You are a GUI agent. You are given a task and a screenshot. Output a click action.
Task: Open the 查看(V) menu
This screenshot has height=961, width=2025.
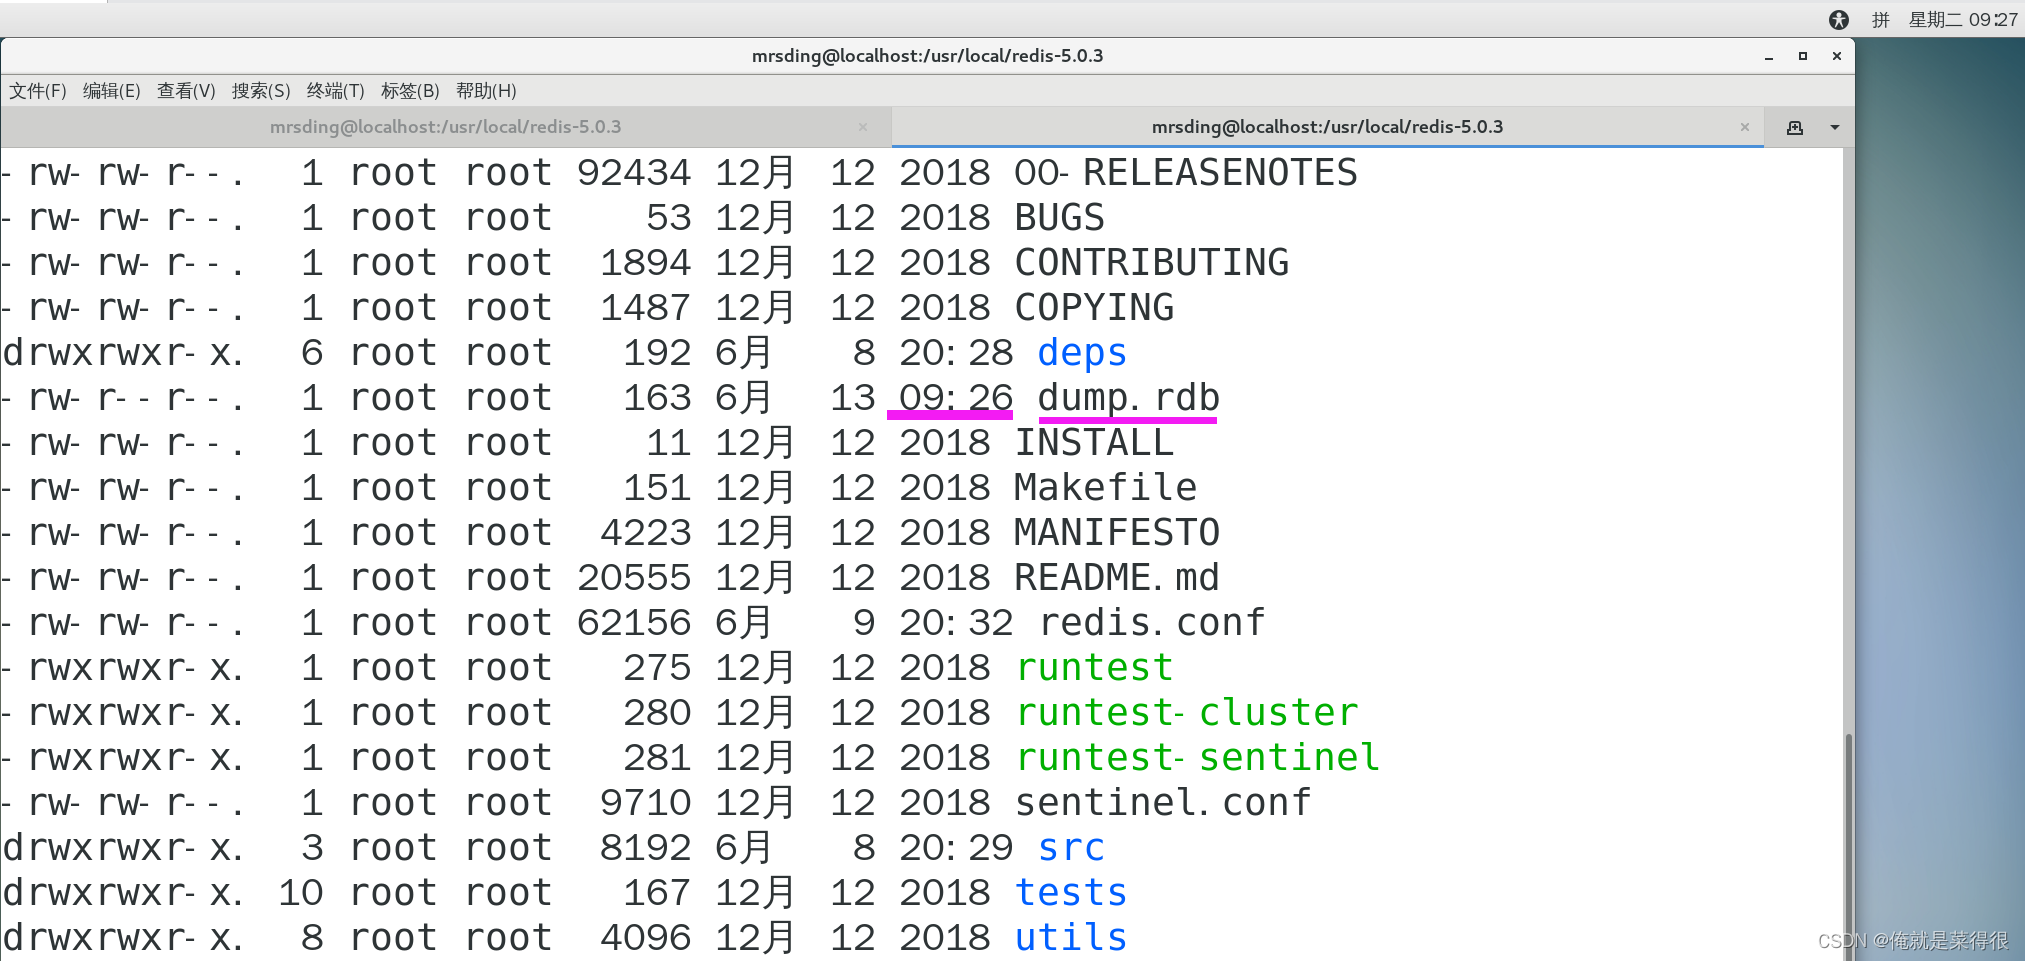186,91
